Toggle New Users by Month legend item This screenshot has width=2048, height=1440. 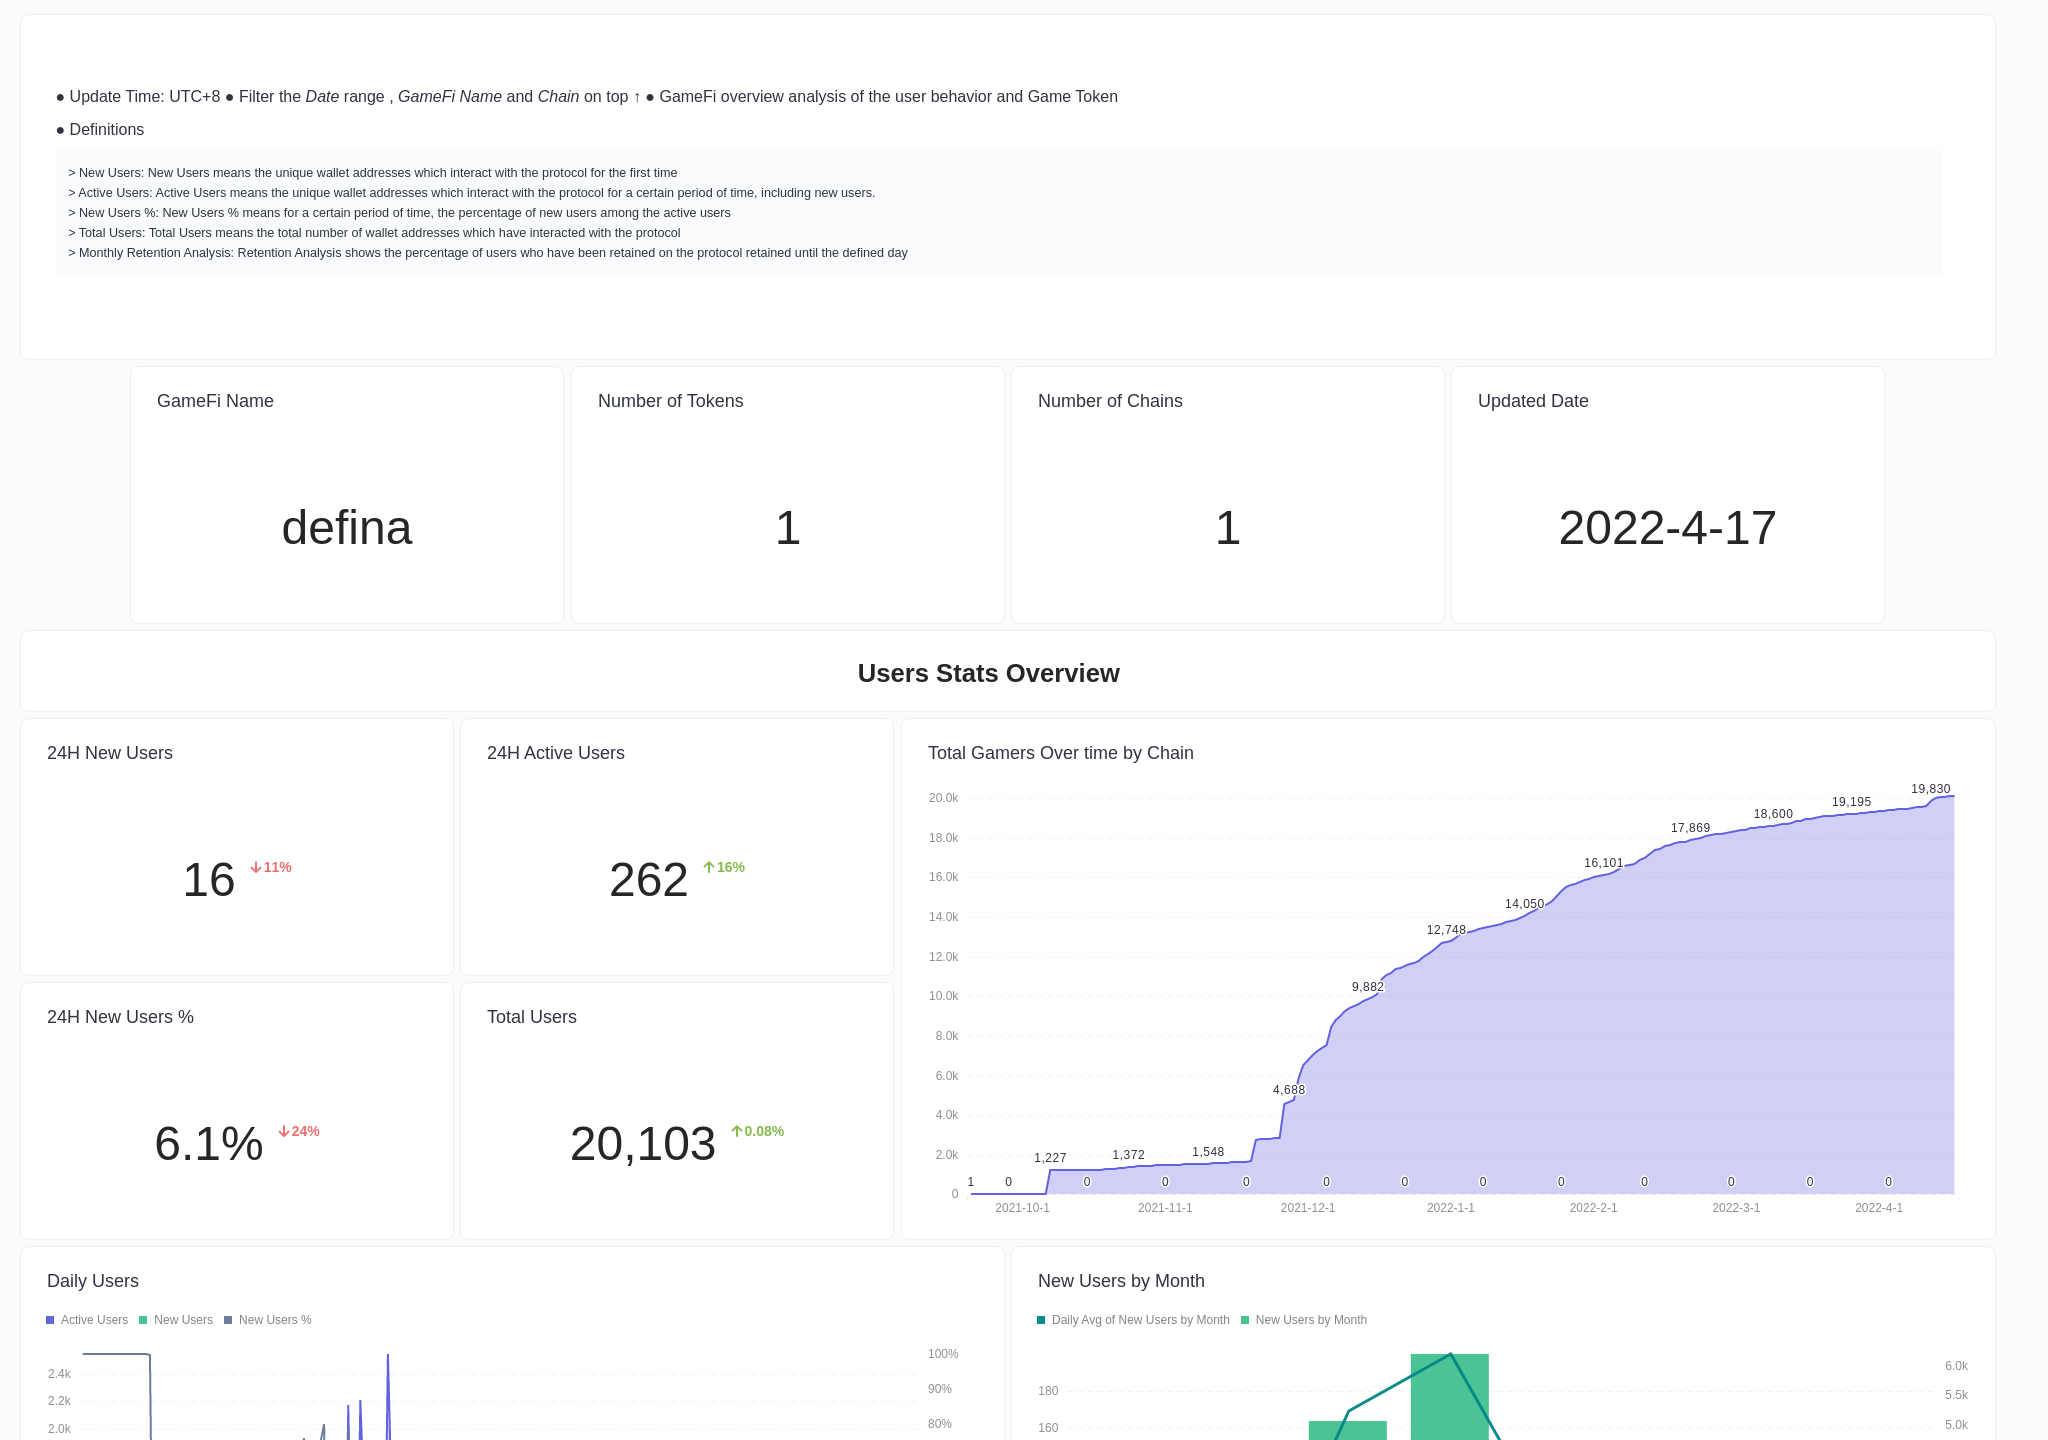(1304, 1320)
